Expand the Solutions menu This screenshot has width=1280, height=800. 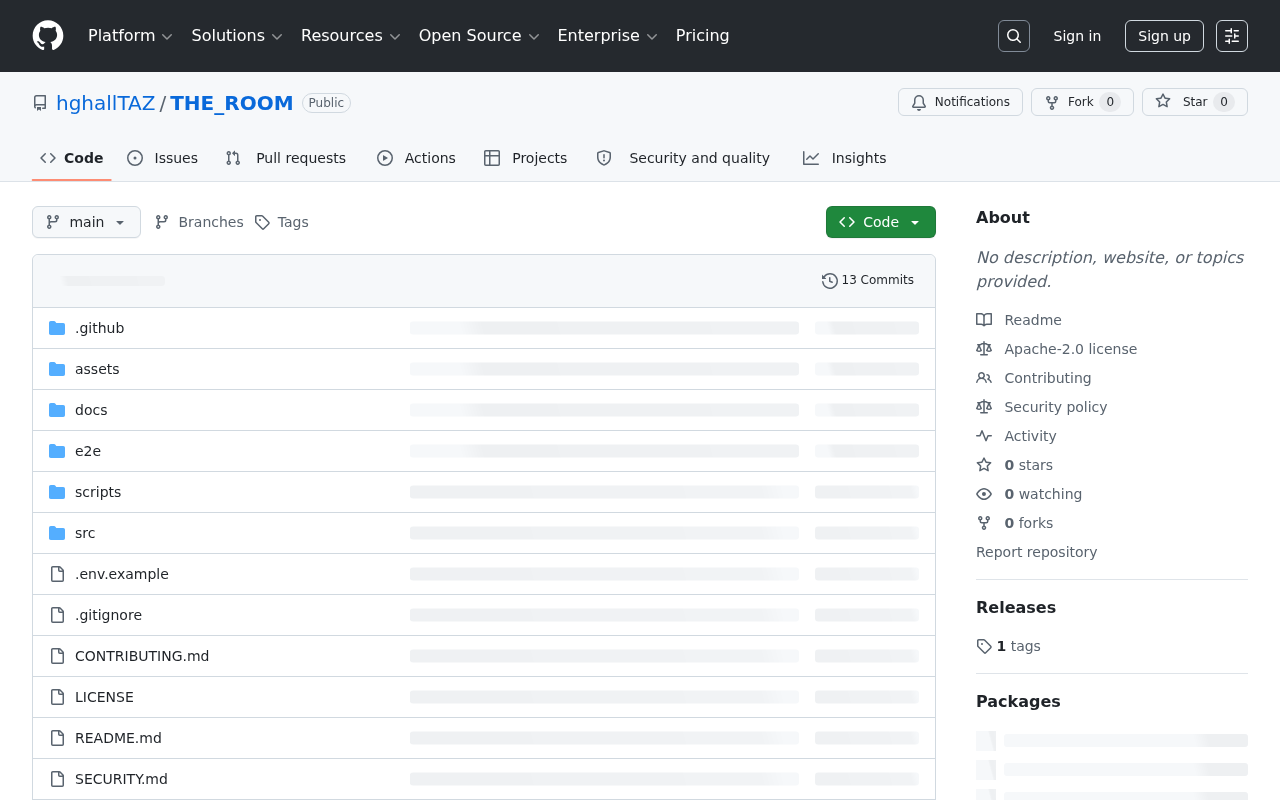[x=236, y=36]
